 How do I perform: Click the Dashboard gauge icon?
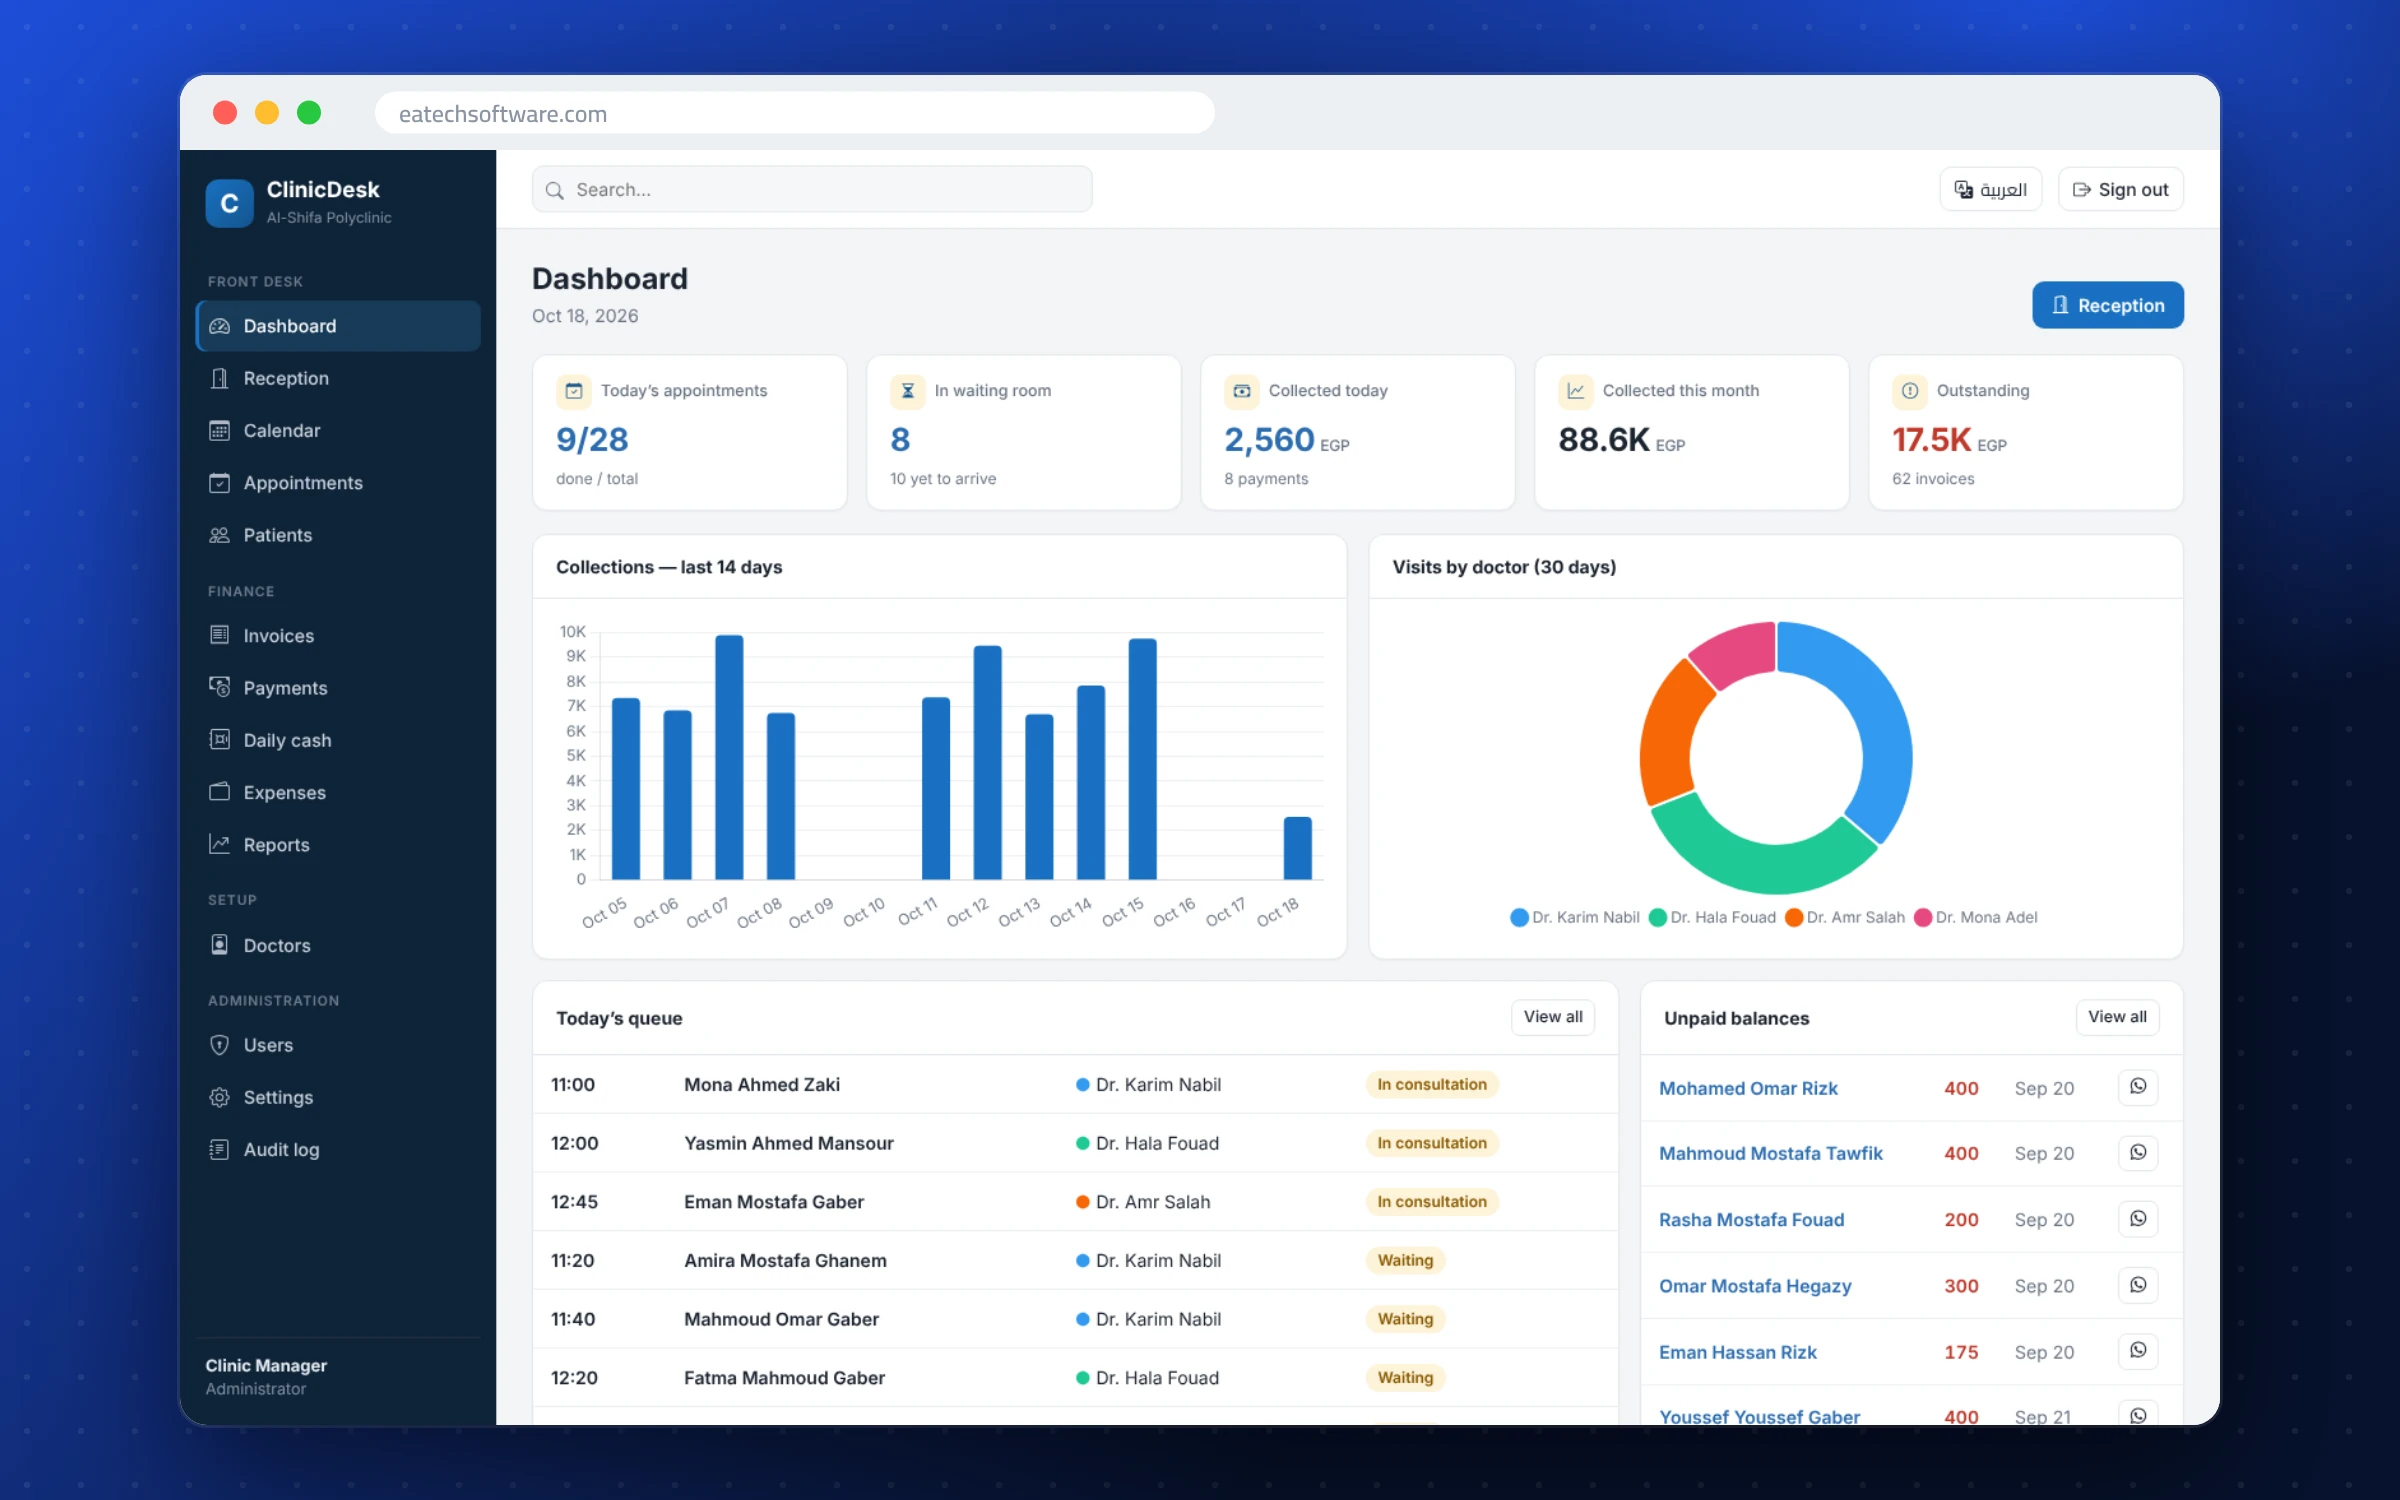tap(219, 326)
